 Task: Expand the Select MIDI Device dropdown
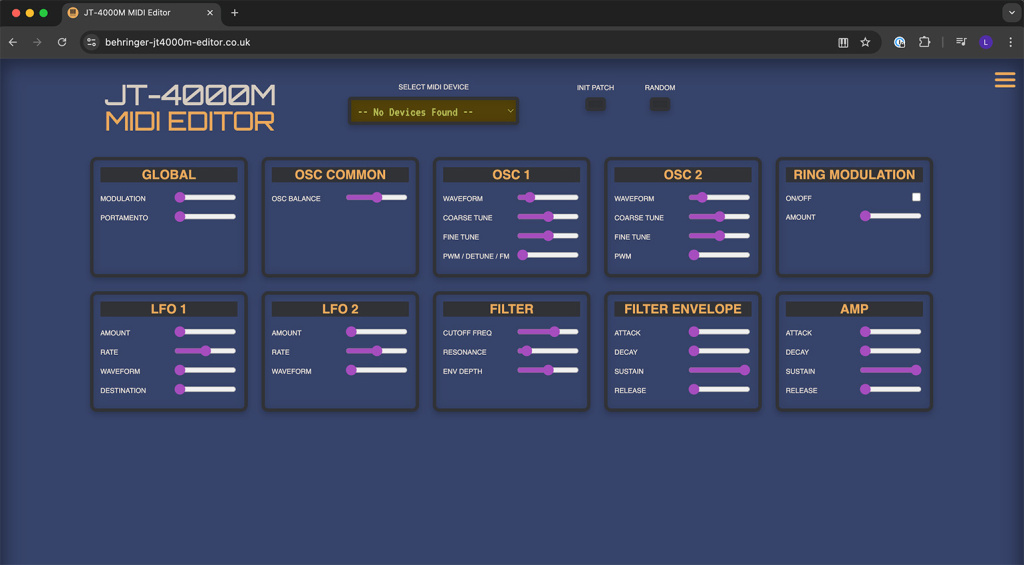(x=433, y=111)
